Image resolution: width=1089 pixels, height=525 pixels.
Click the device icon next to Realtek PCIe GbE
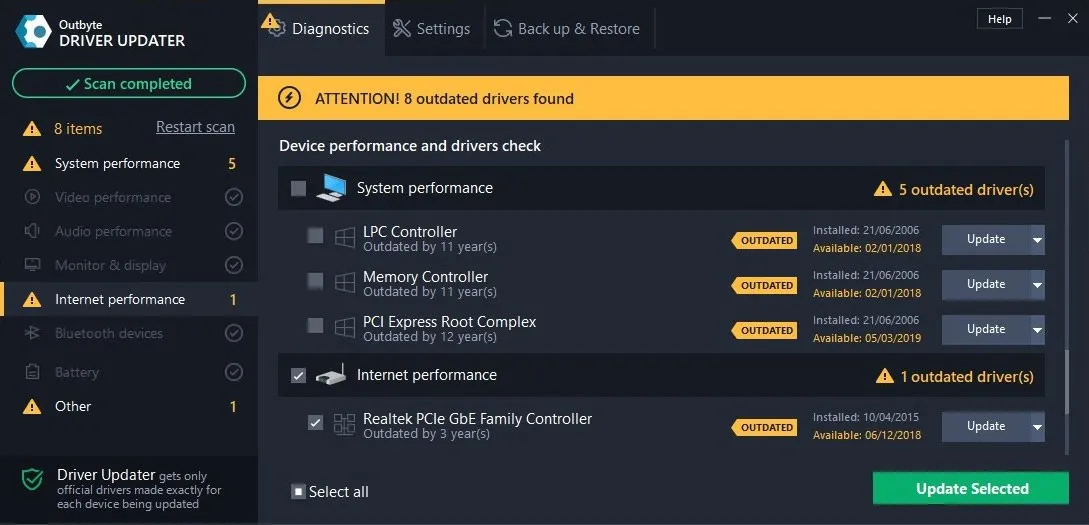[344, 424]
